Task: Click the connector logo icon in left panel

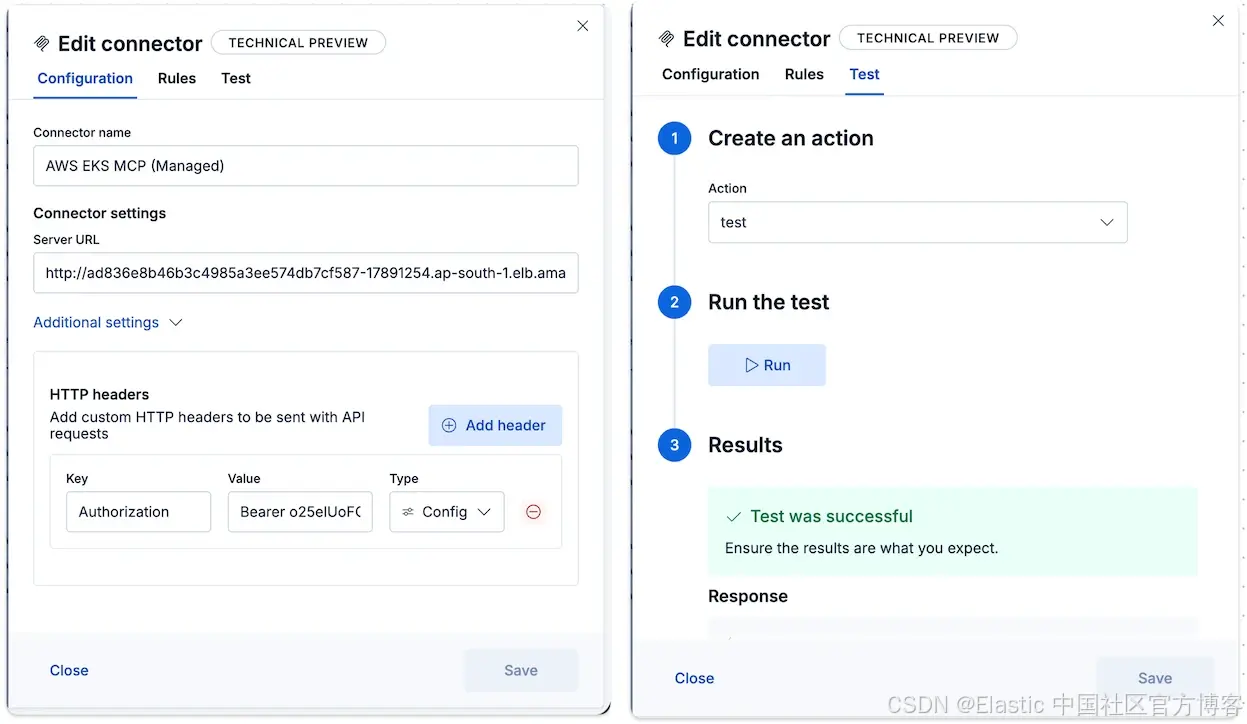Action: tap(42, 43)
